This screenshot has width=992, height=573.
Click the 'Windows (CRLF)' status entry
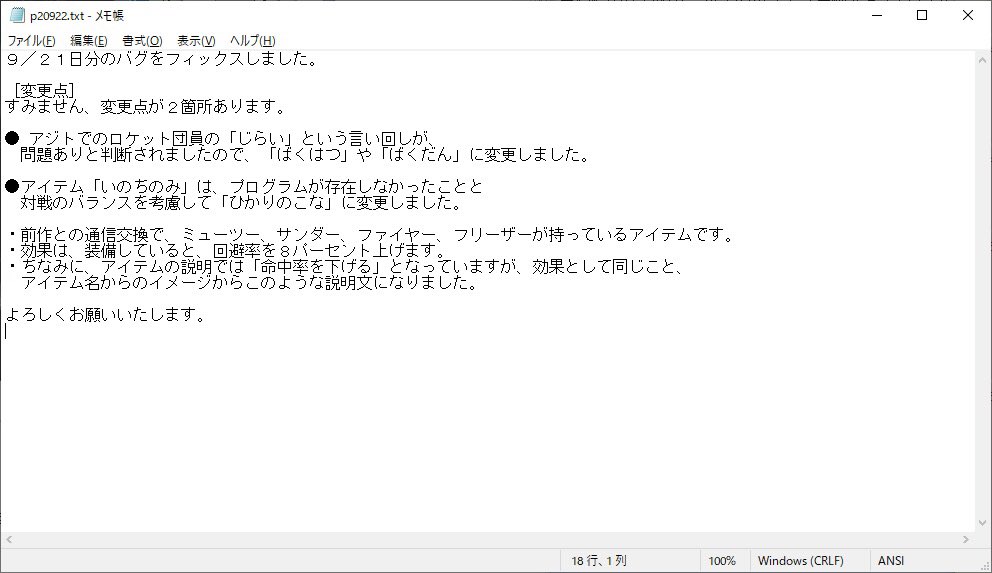800,561
